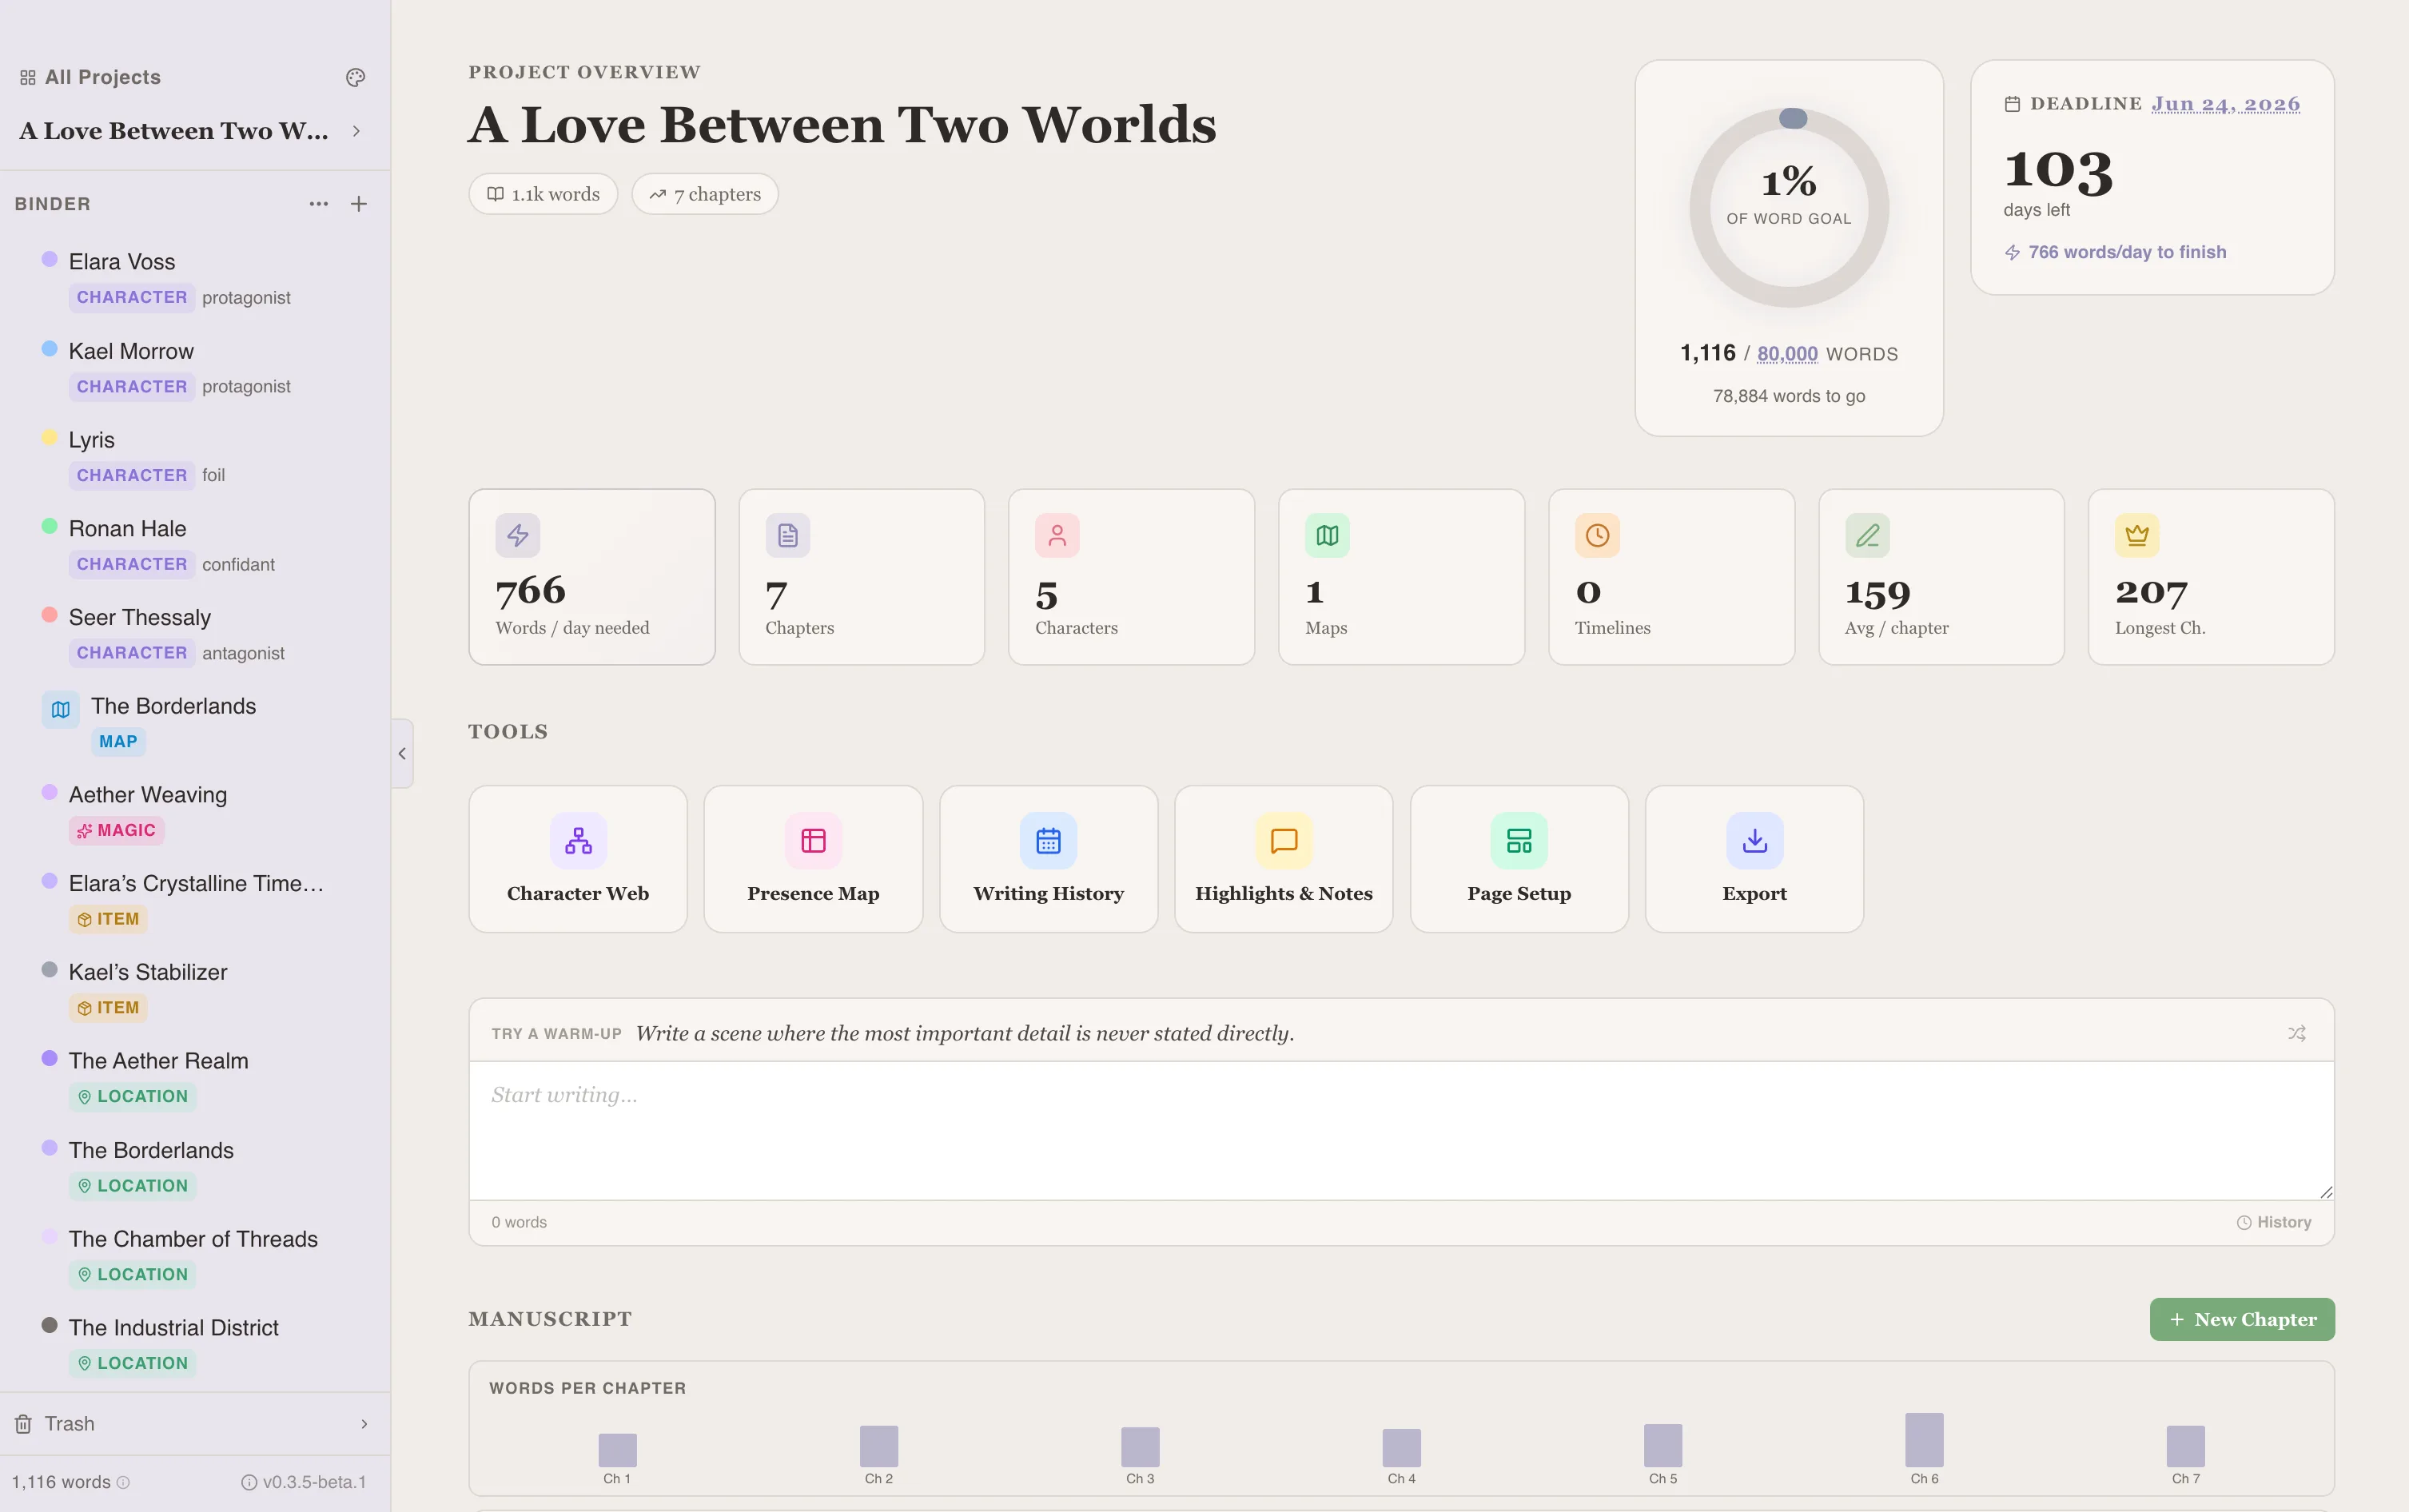
Task: Shuffle the warm-up writing prompt
Action: click(2296, 1033)
